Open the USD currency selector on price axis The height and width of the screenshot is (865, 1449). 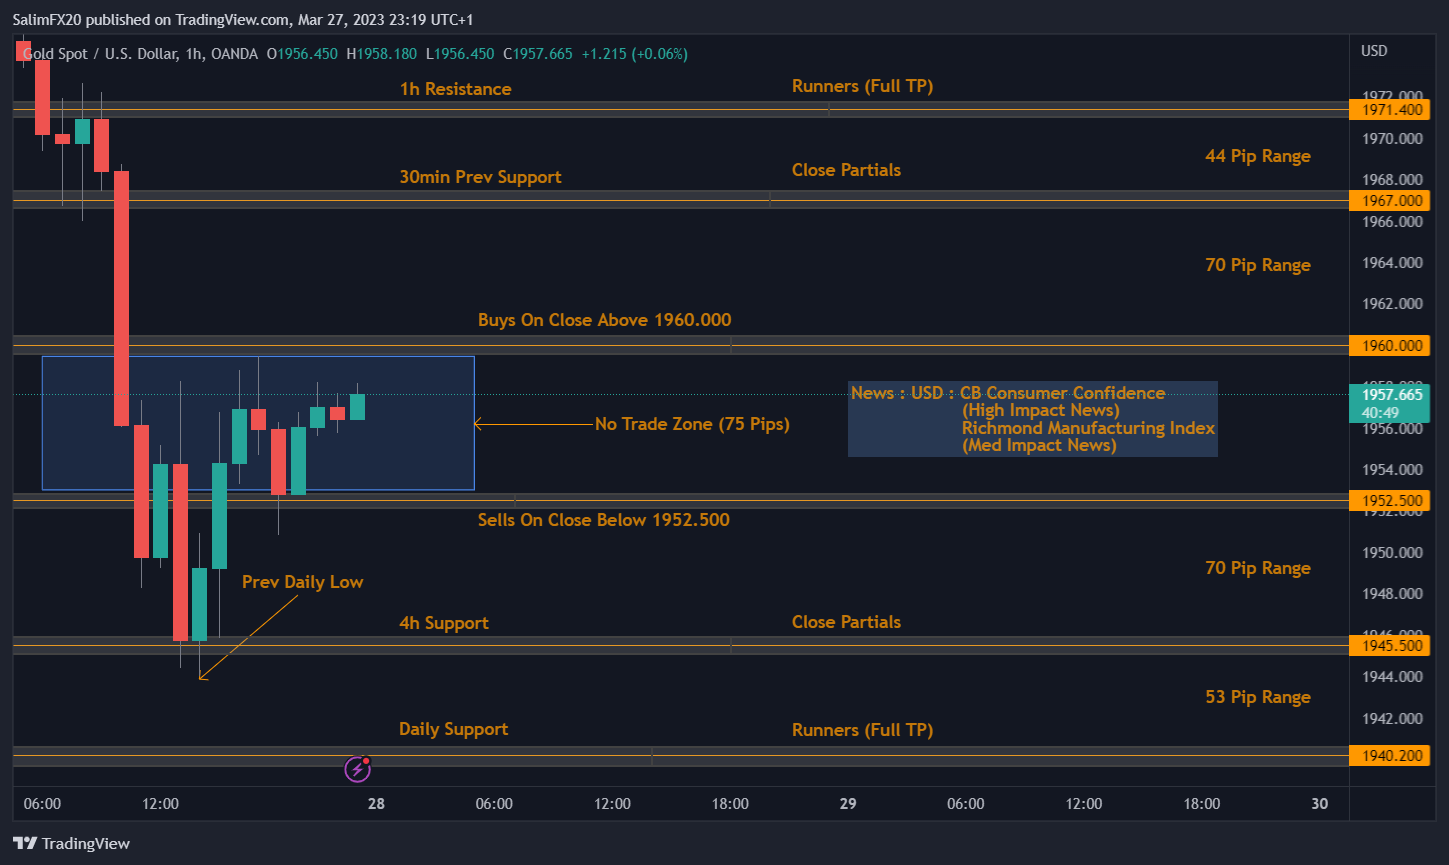pos(1374,51)
